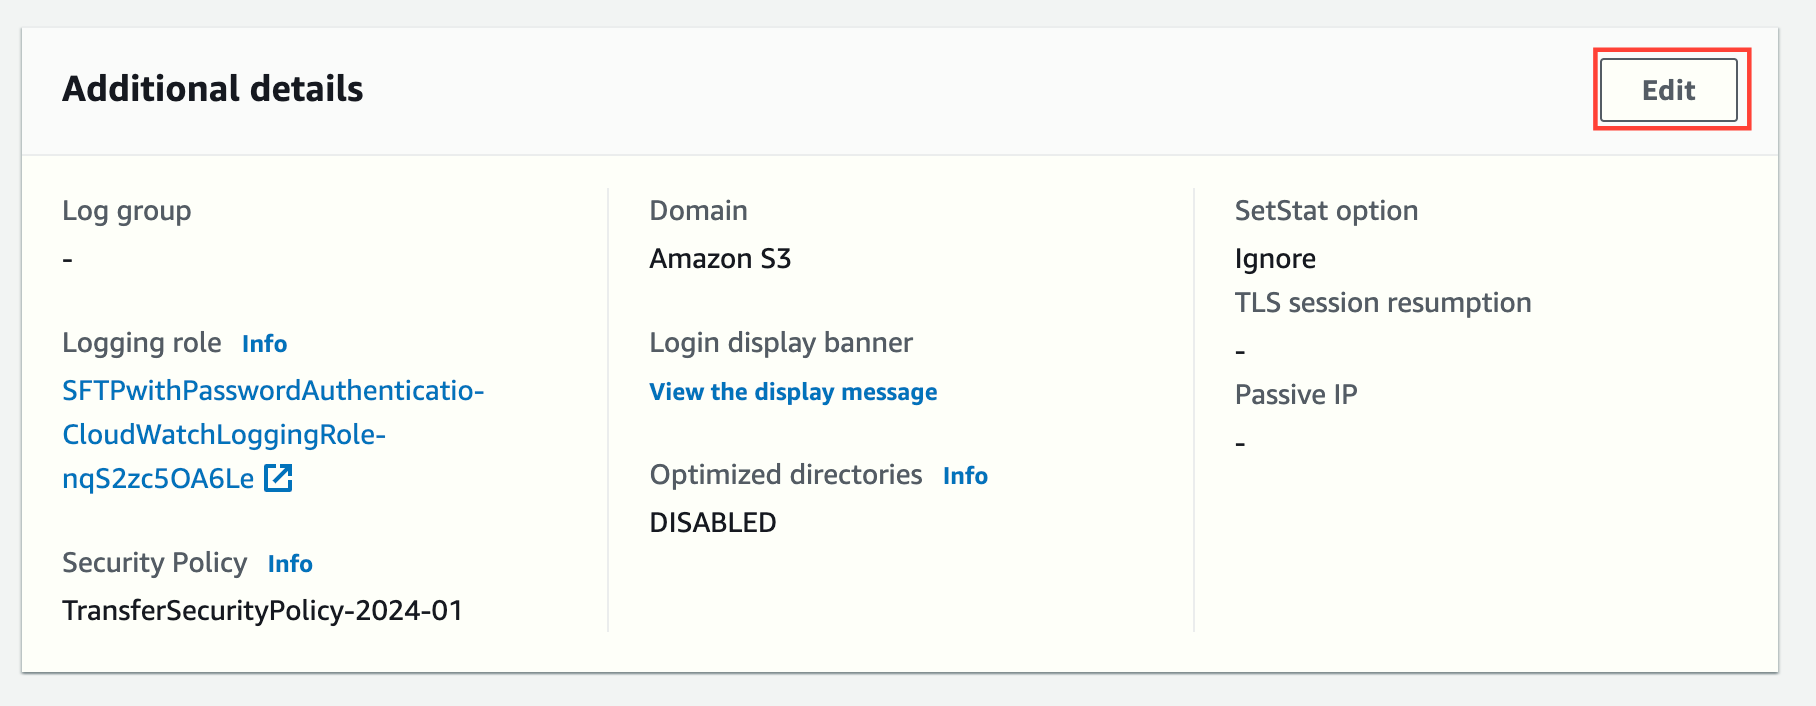Click the DISABLED optimized directories value
Image resolution: width=1816 pixels, height=706 pixels.
(x=713, y=522)
